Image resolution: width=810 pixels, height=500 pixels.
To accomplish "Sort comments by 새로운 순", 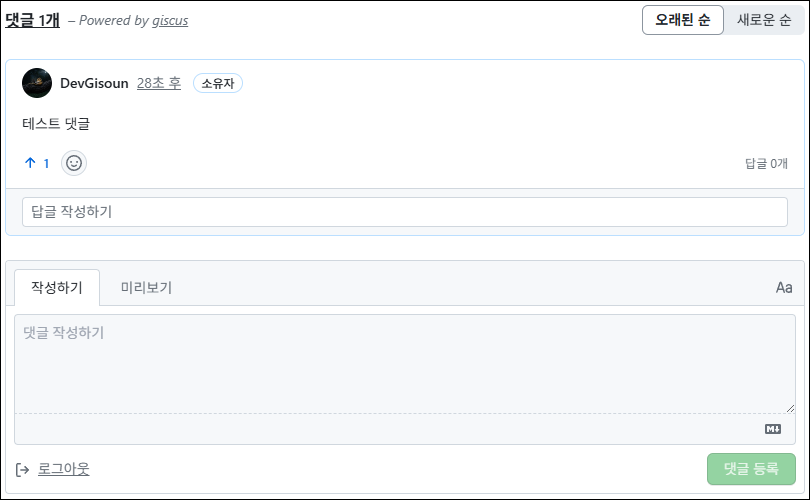I will point(764,20).
